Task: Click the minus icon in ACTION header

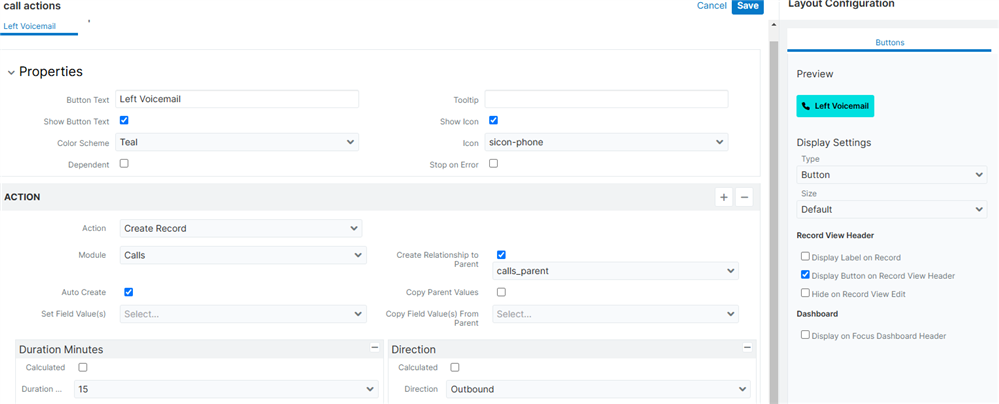Action: pyautogui.click(x=744, y=198)
